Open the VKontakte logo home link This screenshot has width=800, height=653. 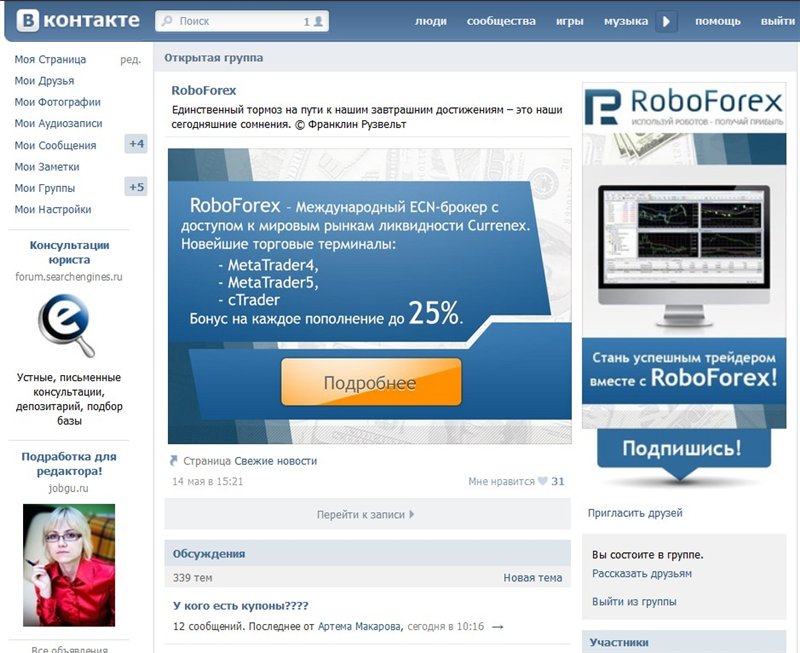click(x=78, y=21)
